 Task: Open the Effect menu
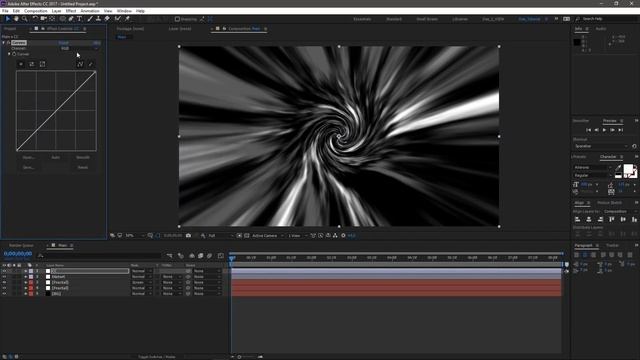[x=71, y=11]
